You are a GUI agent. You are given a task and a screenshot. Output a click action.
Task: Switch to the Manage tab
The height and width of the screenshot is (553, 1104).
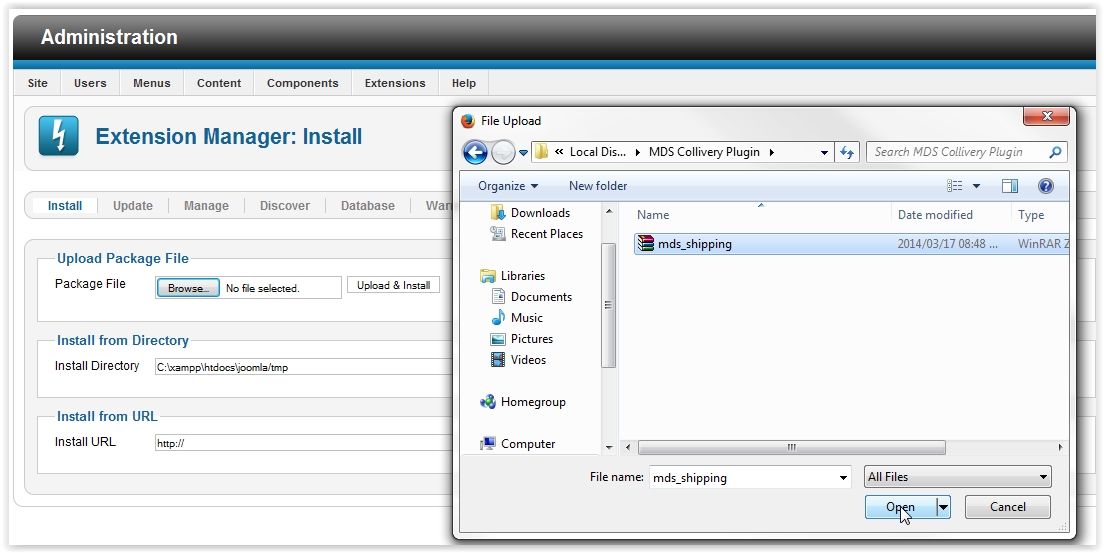click(206, 206)
